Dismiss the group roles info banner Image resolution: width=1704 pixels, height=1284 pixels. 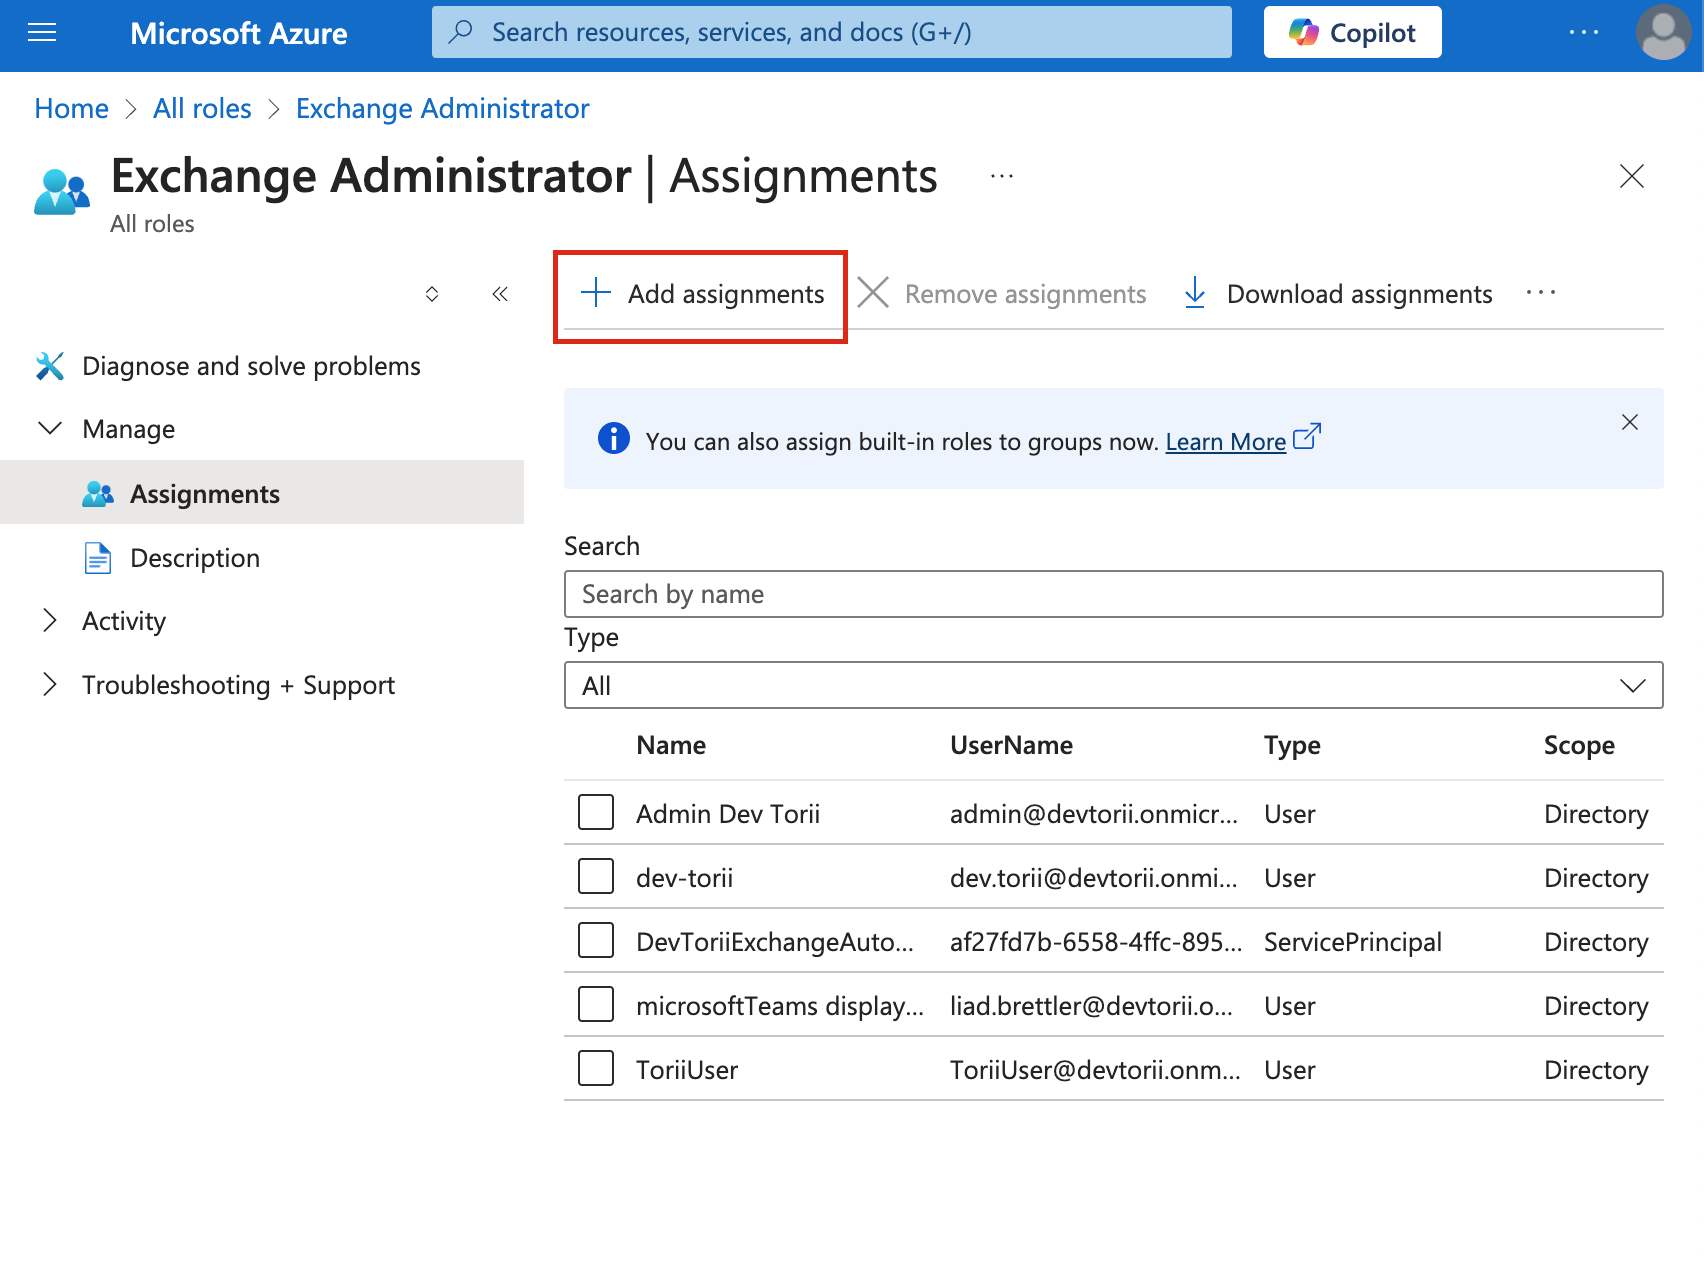pos(1630,422)
